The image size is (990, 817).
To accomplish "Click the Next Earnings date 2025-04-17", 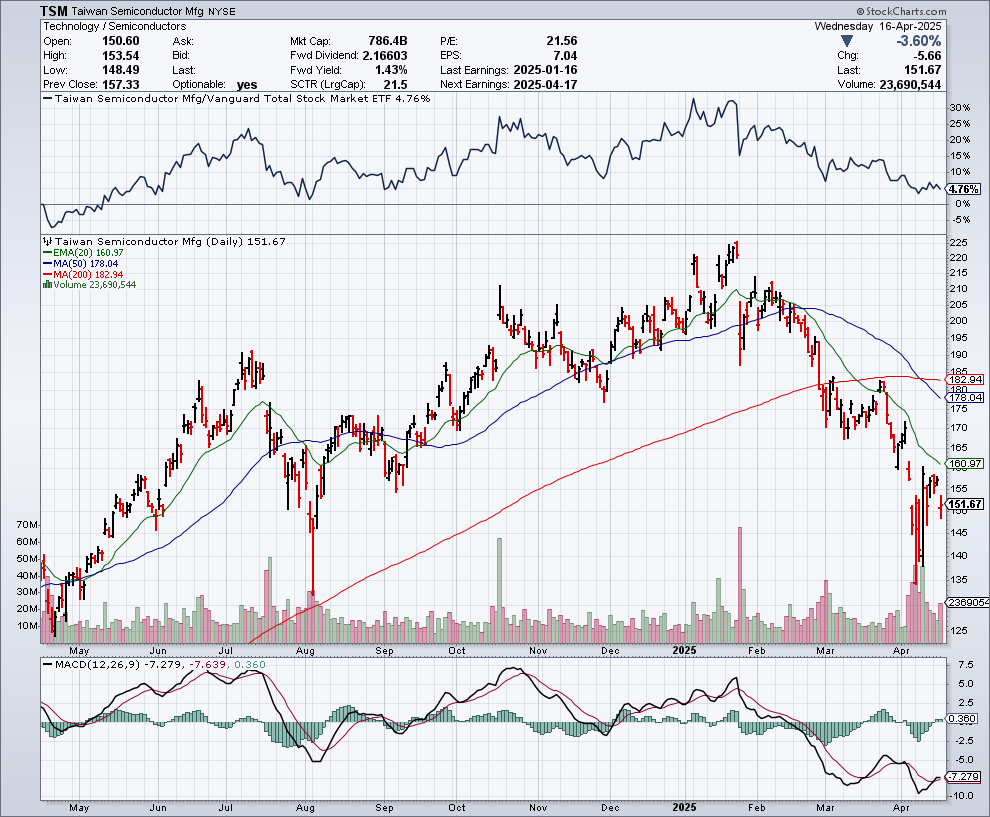I will pos(546,85).
